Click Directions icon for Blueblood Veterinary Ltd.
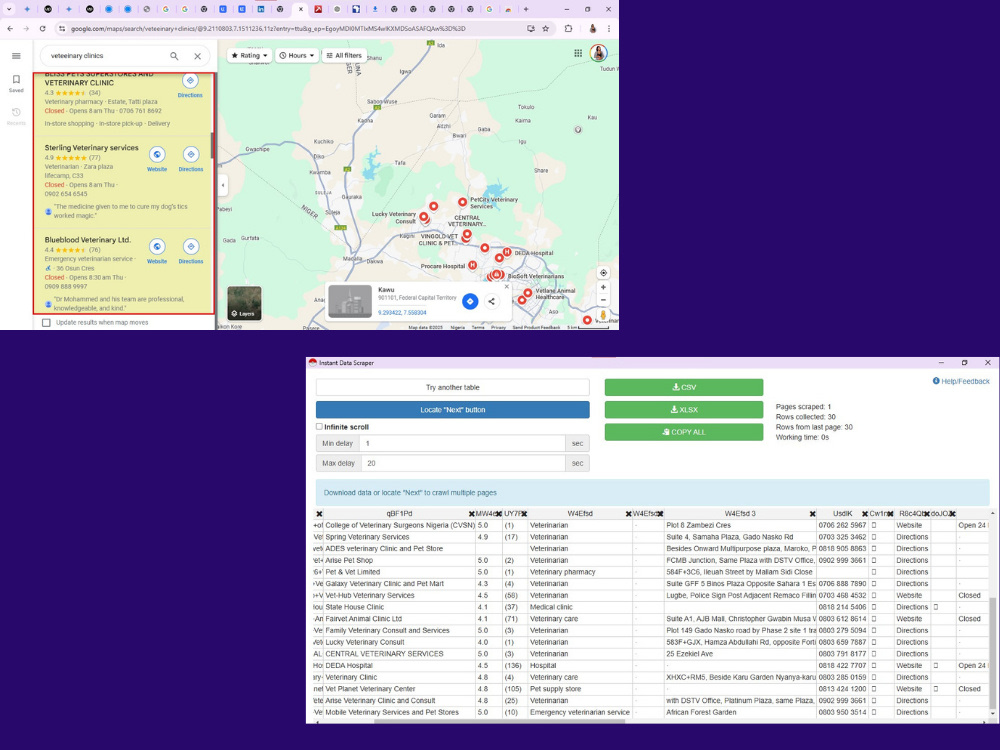The height and width of the screenshot is (750, 1000). (191, 246)
